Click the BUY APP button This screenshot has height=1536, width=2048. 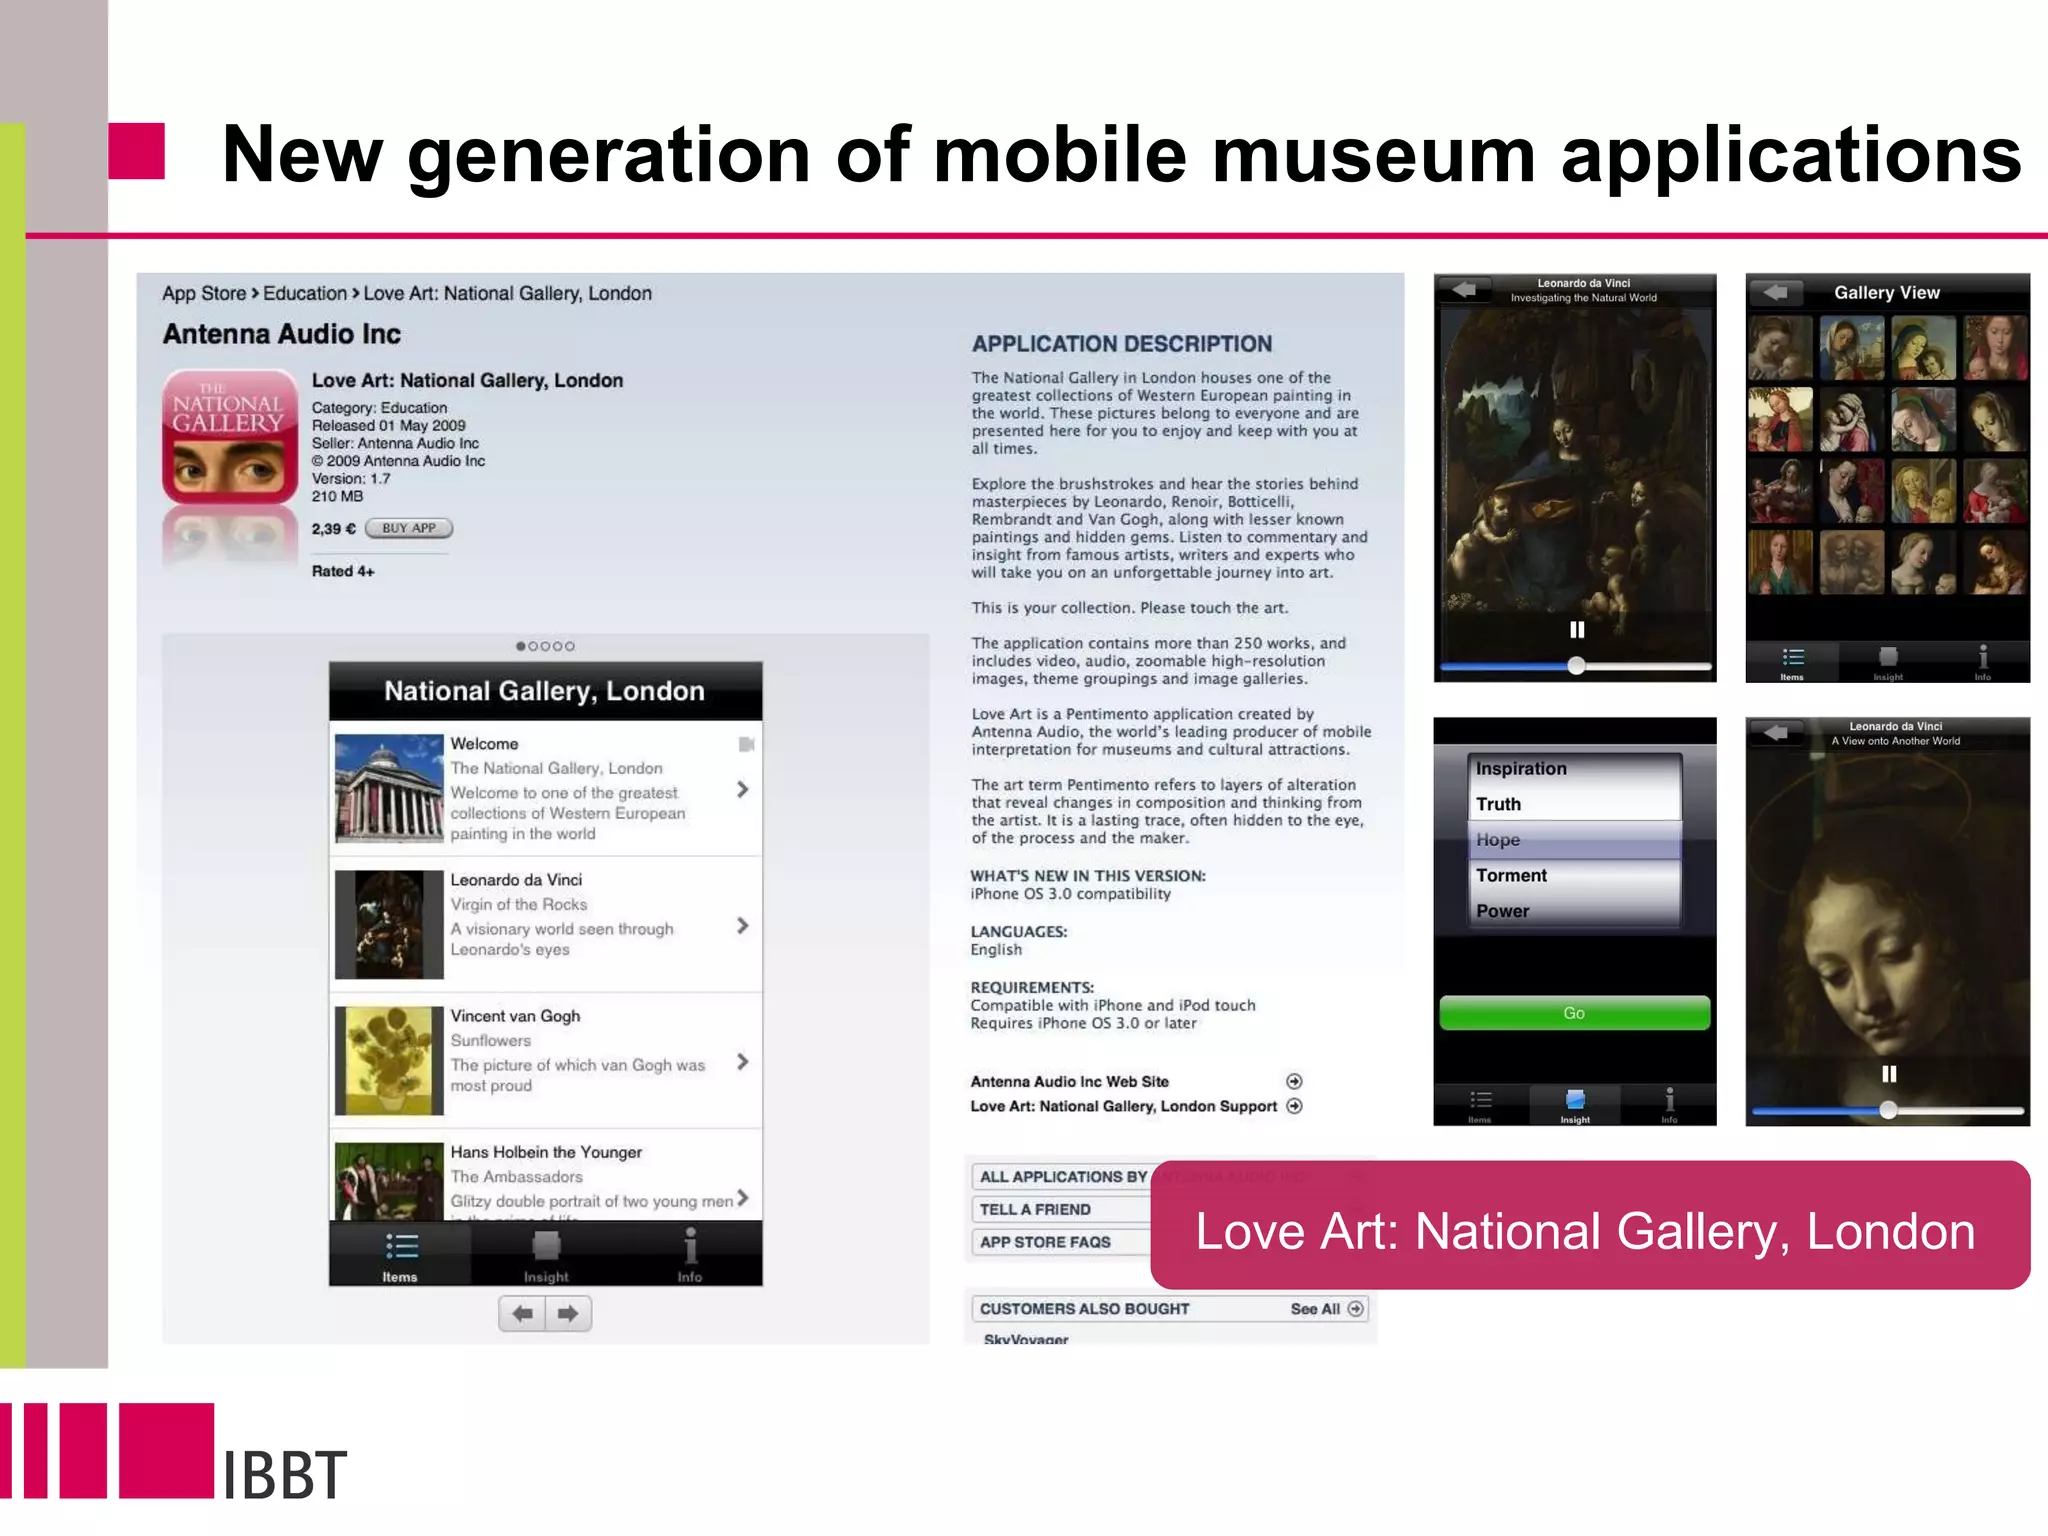409,528
